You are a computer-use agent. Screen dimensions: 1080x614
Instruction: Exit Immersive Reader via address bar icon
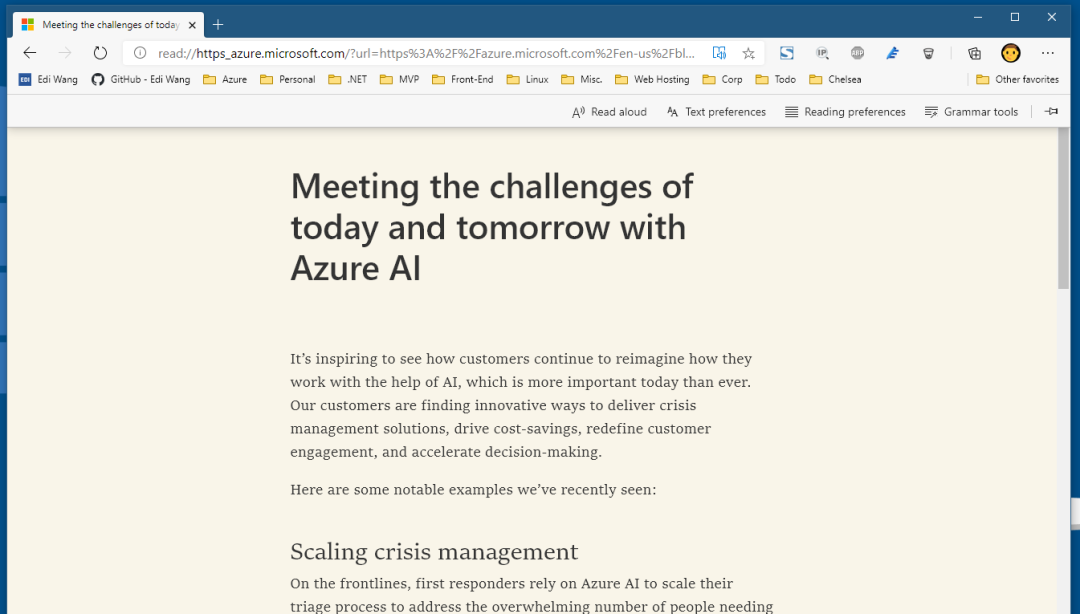point(719,53)
